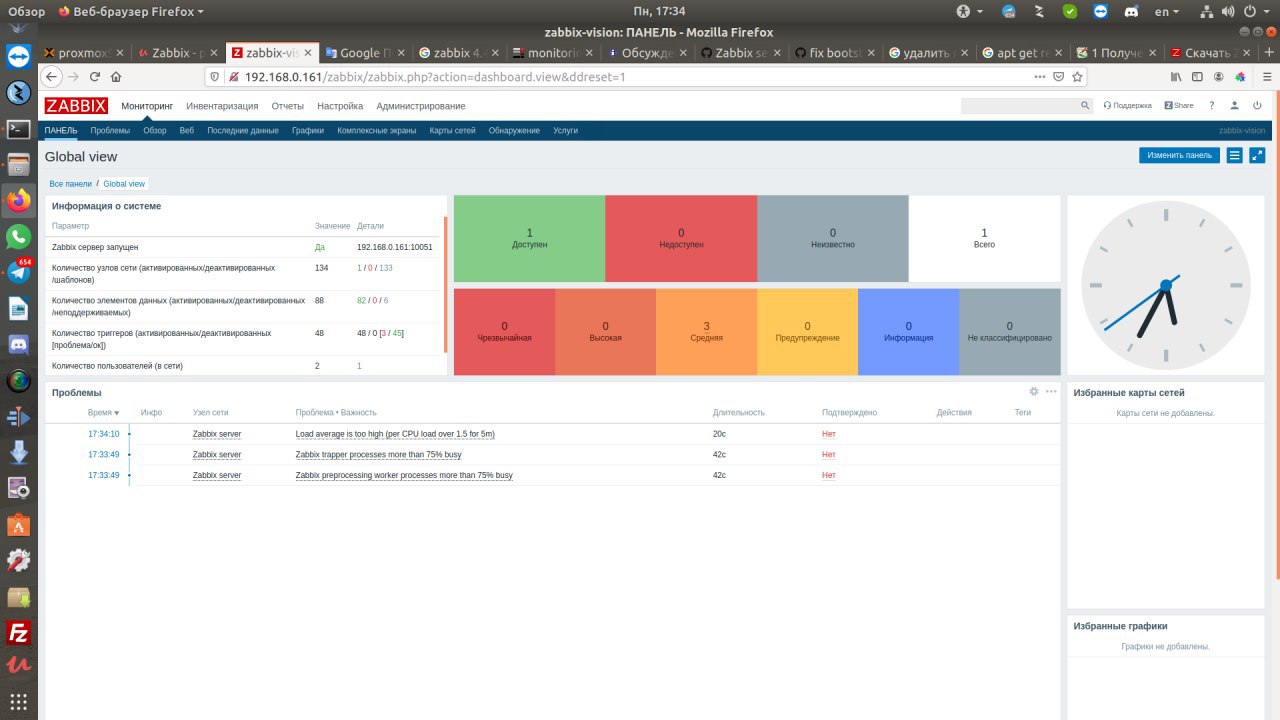This screenshot has height=720, width=1280.
Task: Close the active zabbix-vision browser tab
Action: [308, 53]
